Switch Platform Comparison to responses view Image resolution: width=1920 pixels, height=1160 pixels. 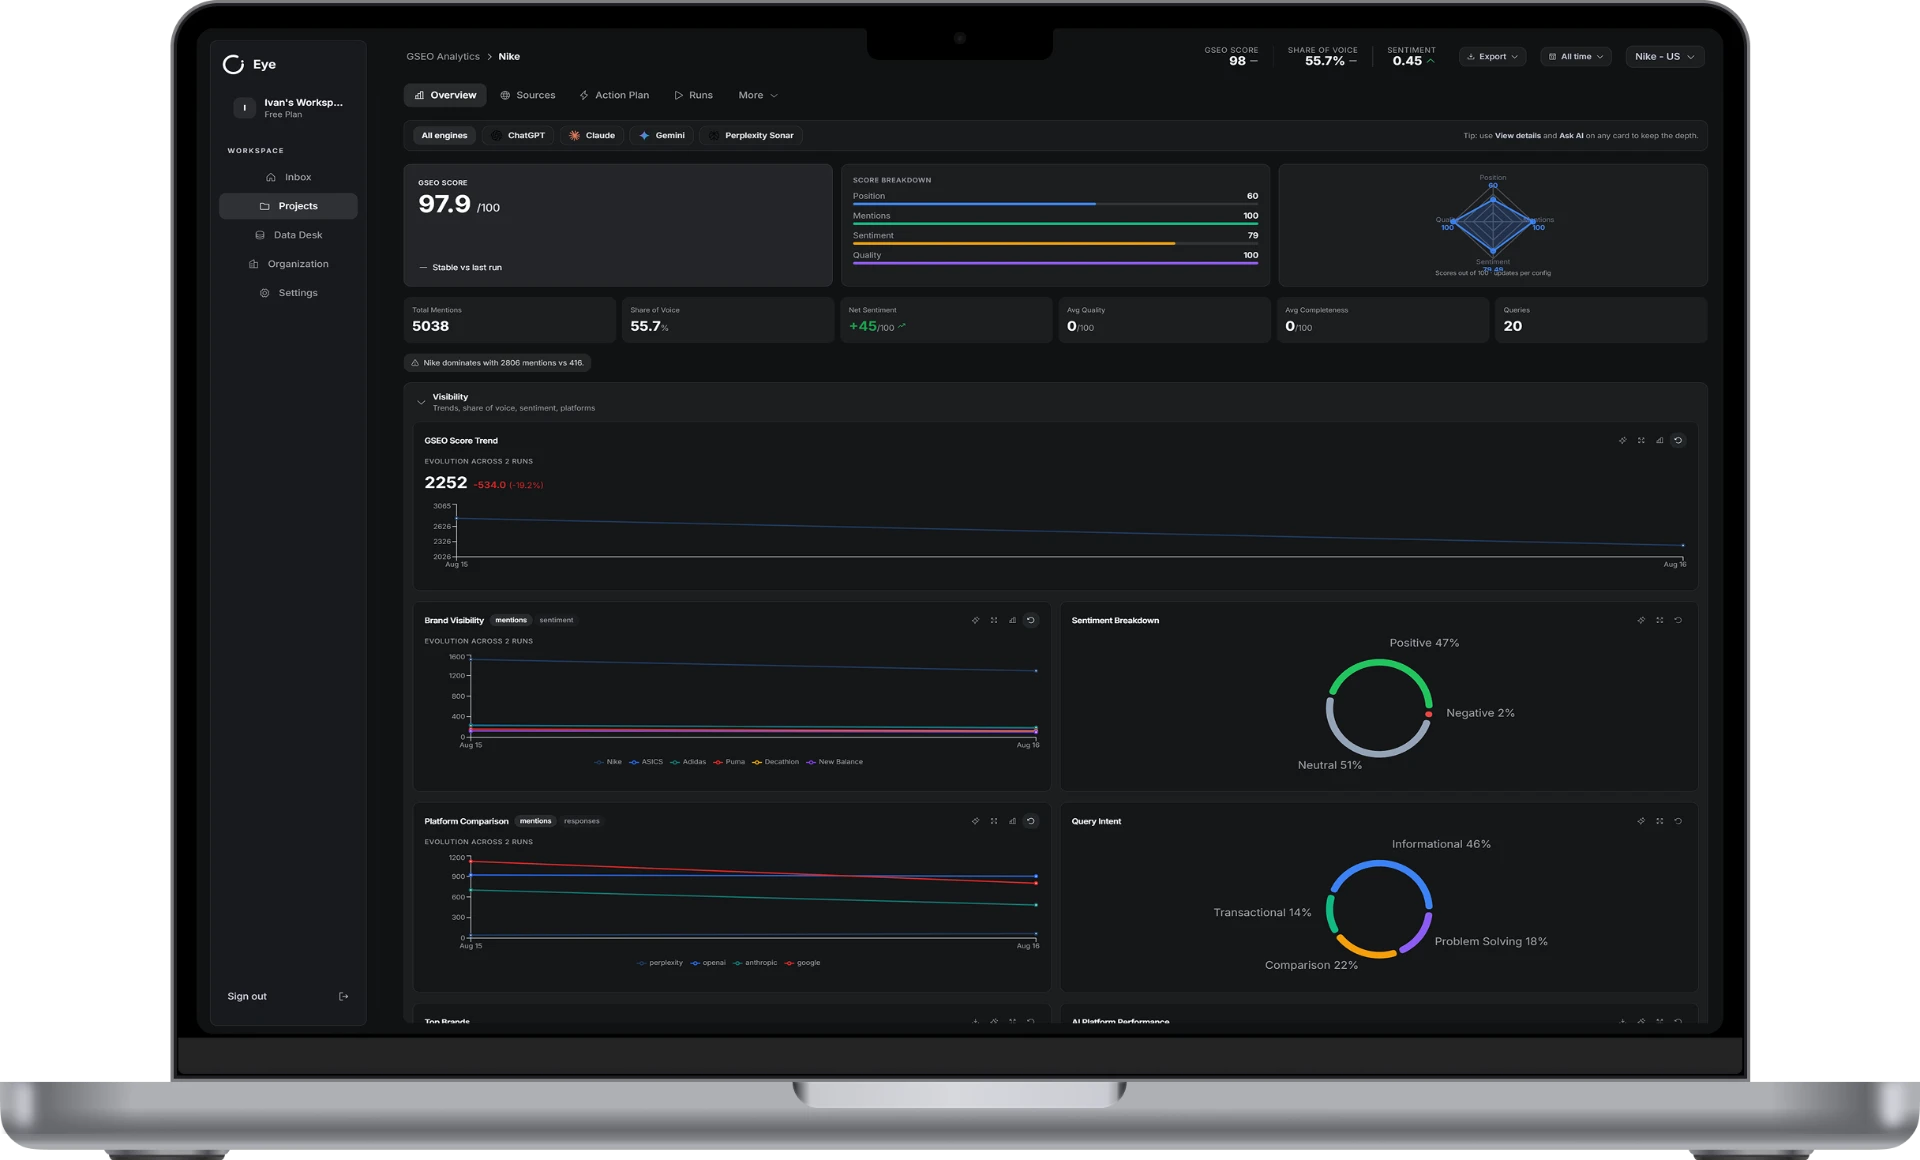[582, 821]
